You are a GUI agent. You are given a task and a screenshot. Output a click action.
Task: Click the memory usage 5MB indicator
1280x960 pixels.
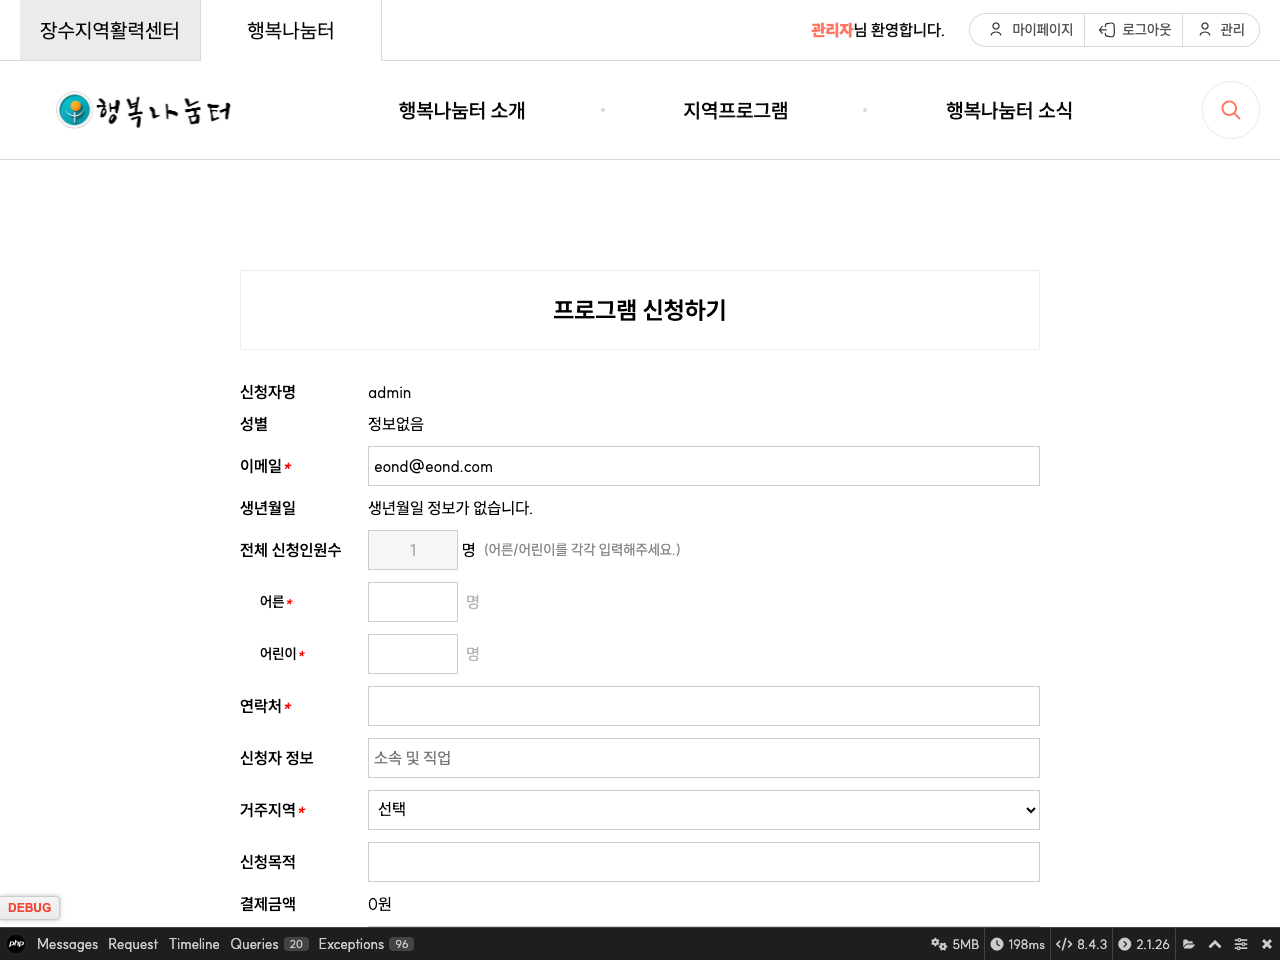pyautogui.click(x=955, y=944)
